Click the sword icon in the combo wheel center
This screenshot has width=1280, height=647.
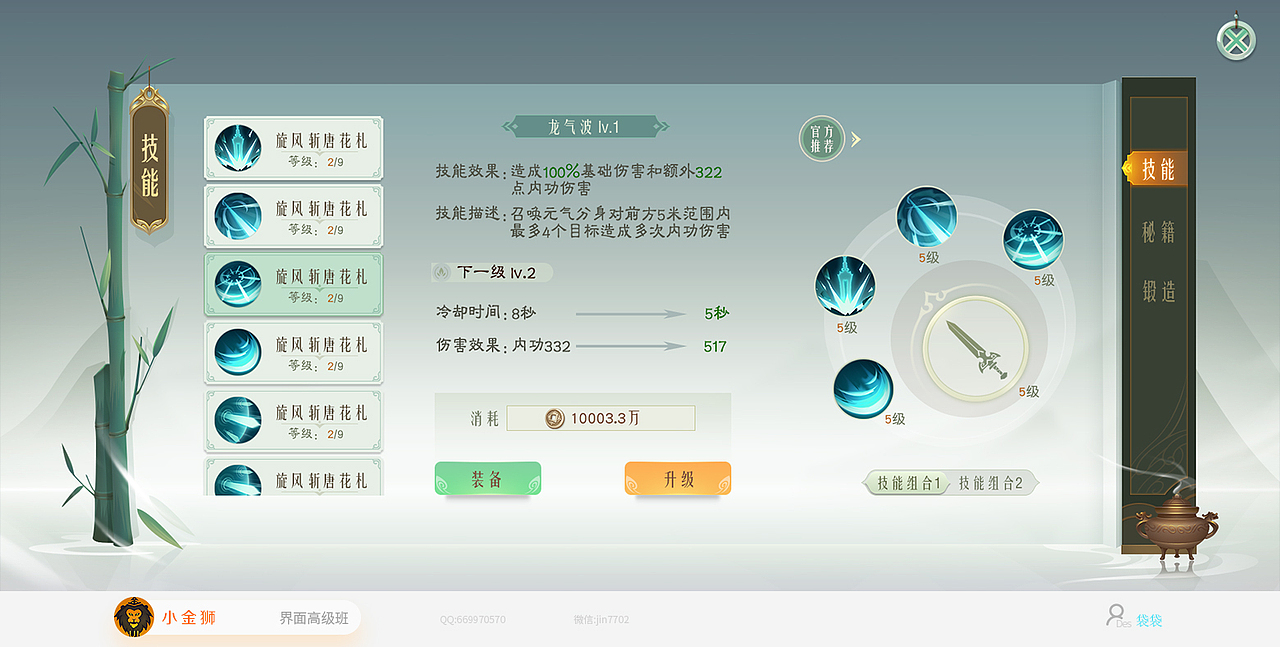[973, 350]
